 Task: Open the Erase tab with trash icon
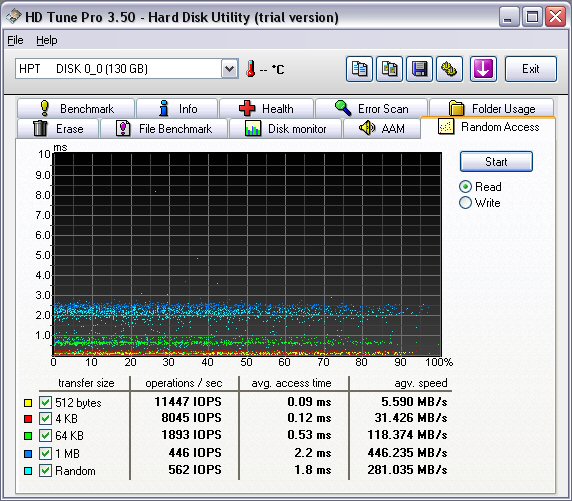tap(58, 129)
